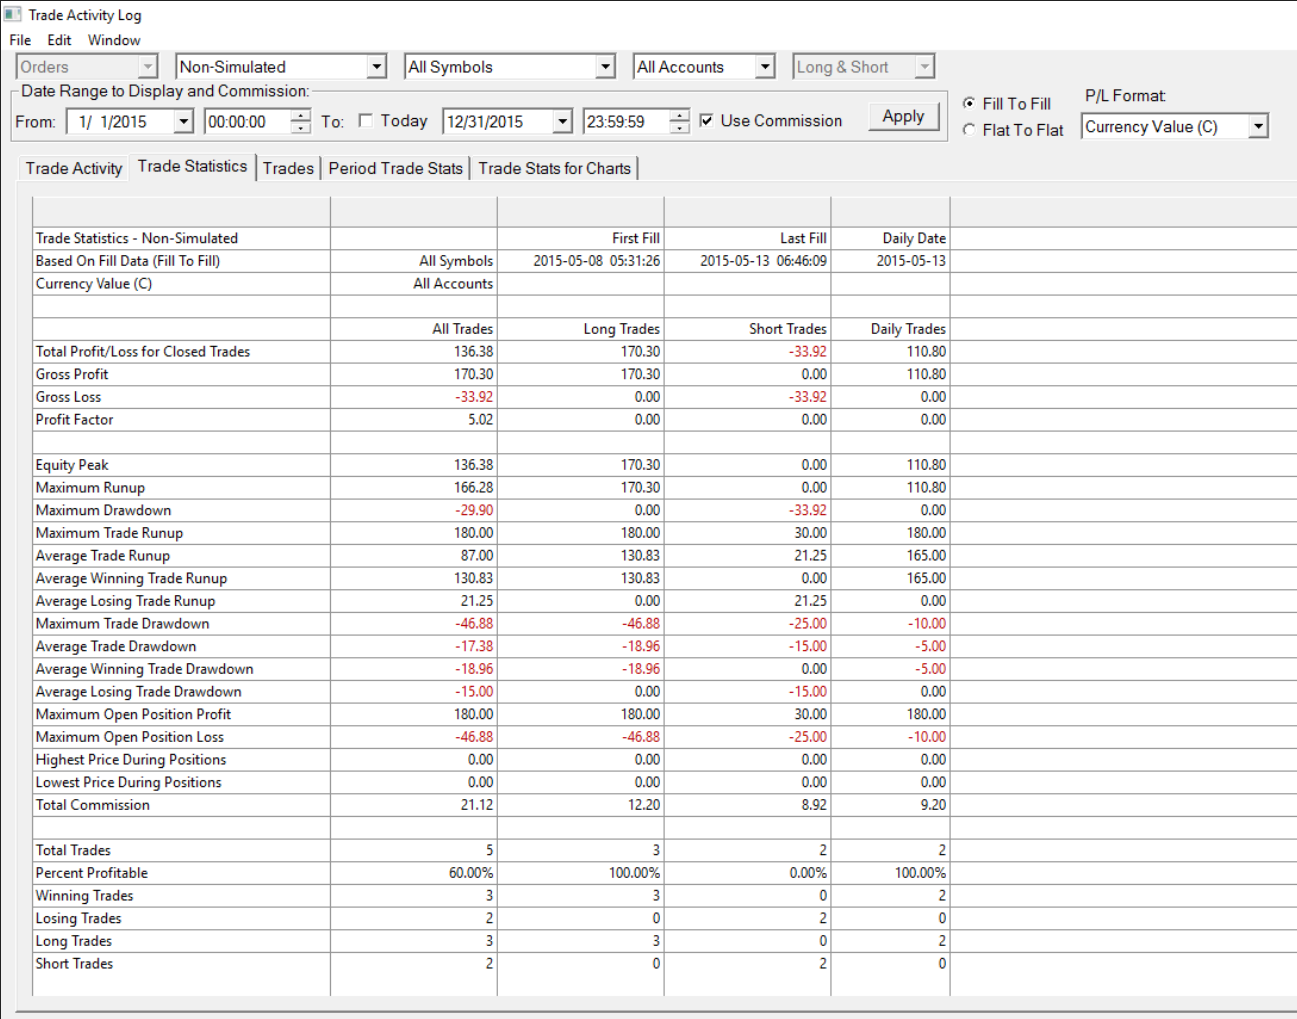Viewport: 1297px width, 1019px height.
Task: Open the To date calendar dropdown
Action: 563,122
